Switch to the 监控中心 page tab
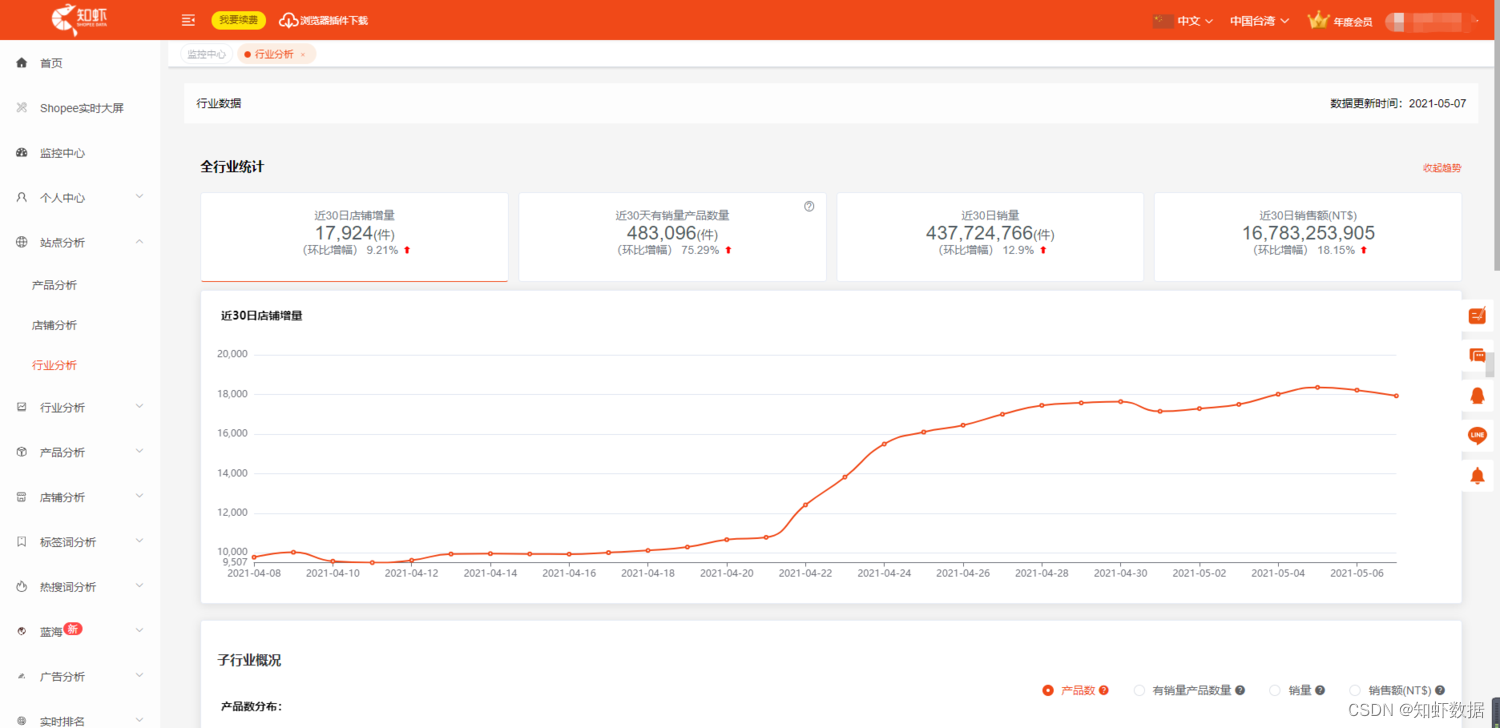 pyautogui.click(x=206, y=54)
